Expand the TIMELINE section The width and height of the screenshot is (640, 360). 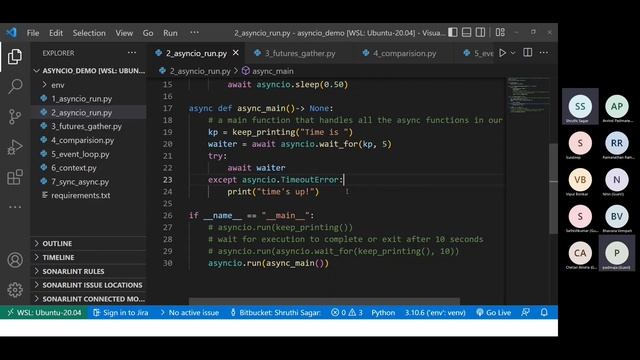click(x=89, y=257)
